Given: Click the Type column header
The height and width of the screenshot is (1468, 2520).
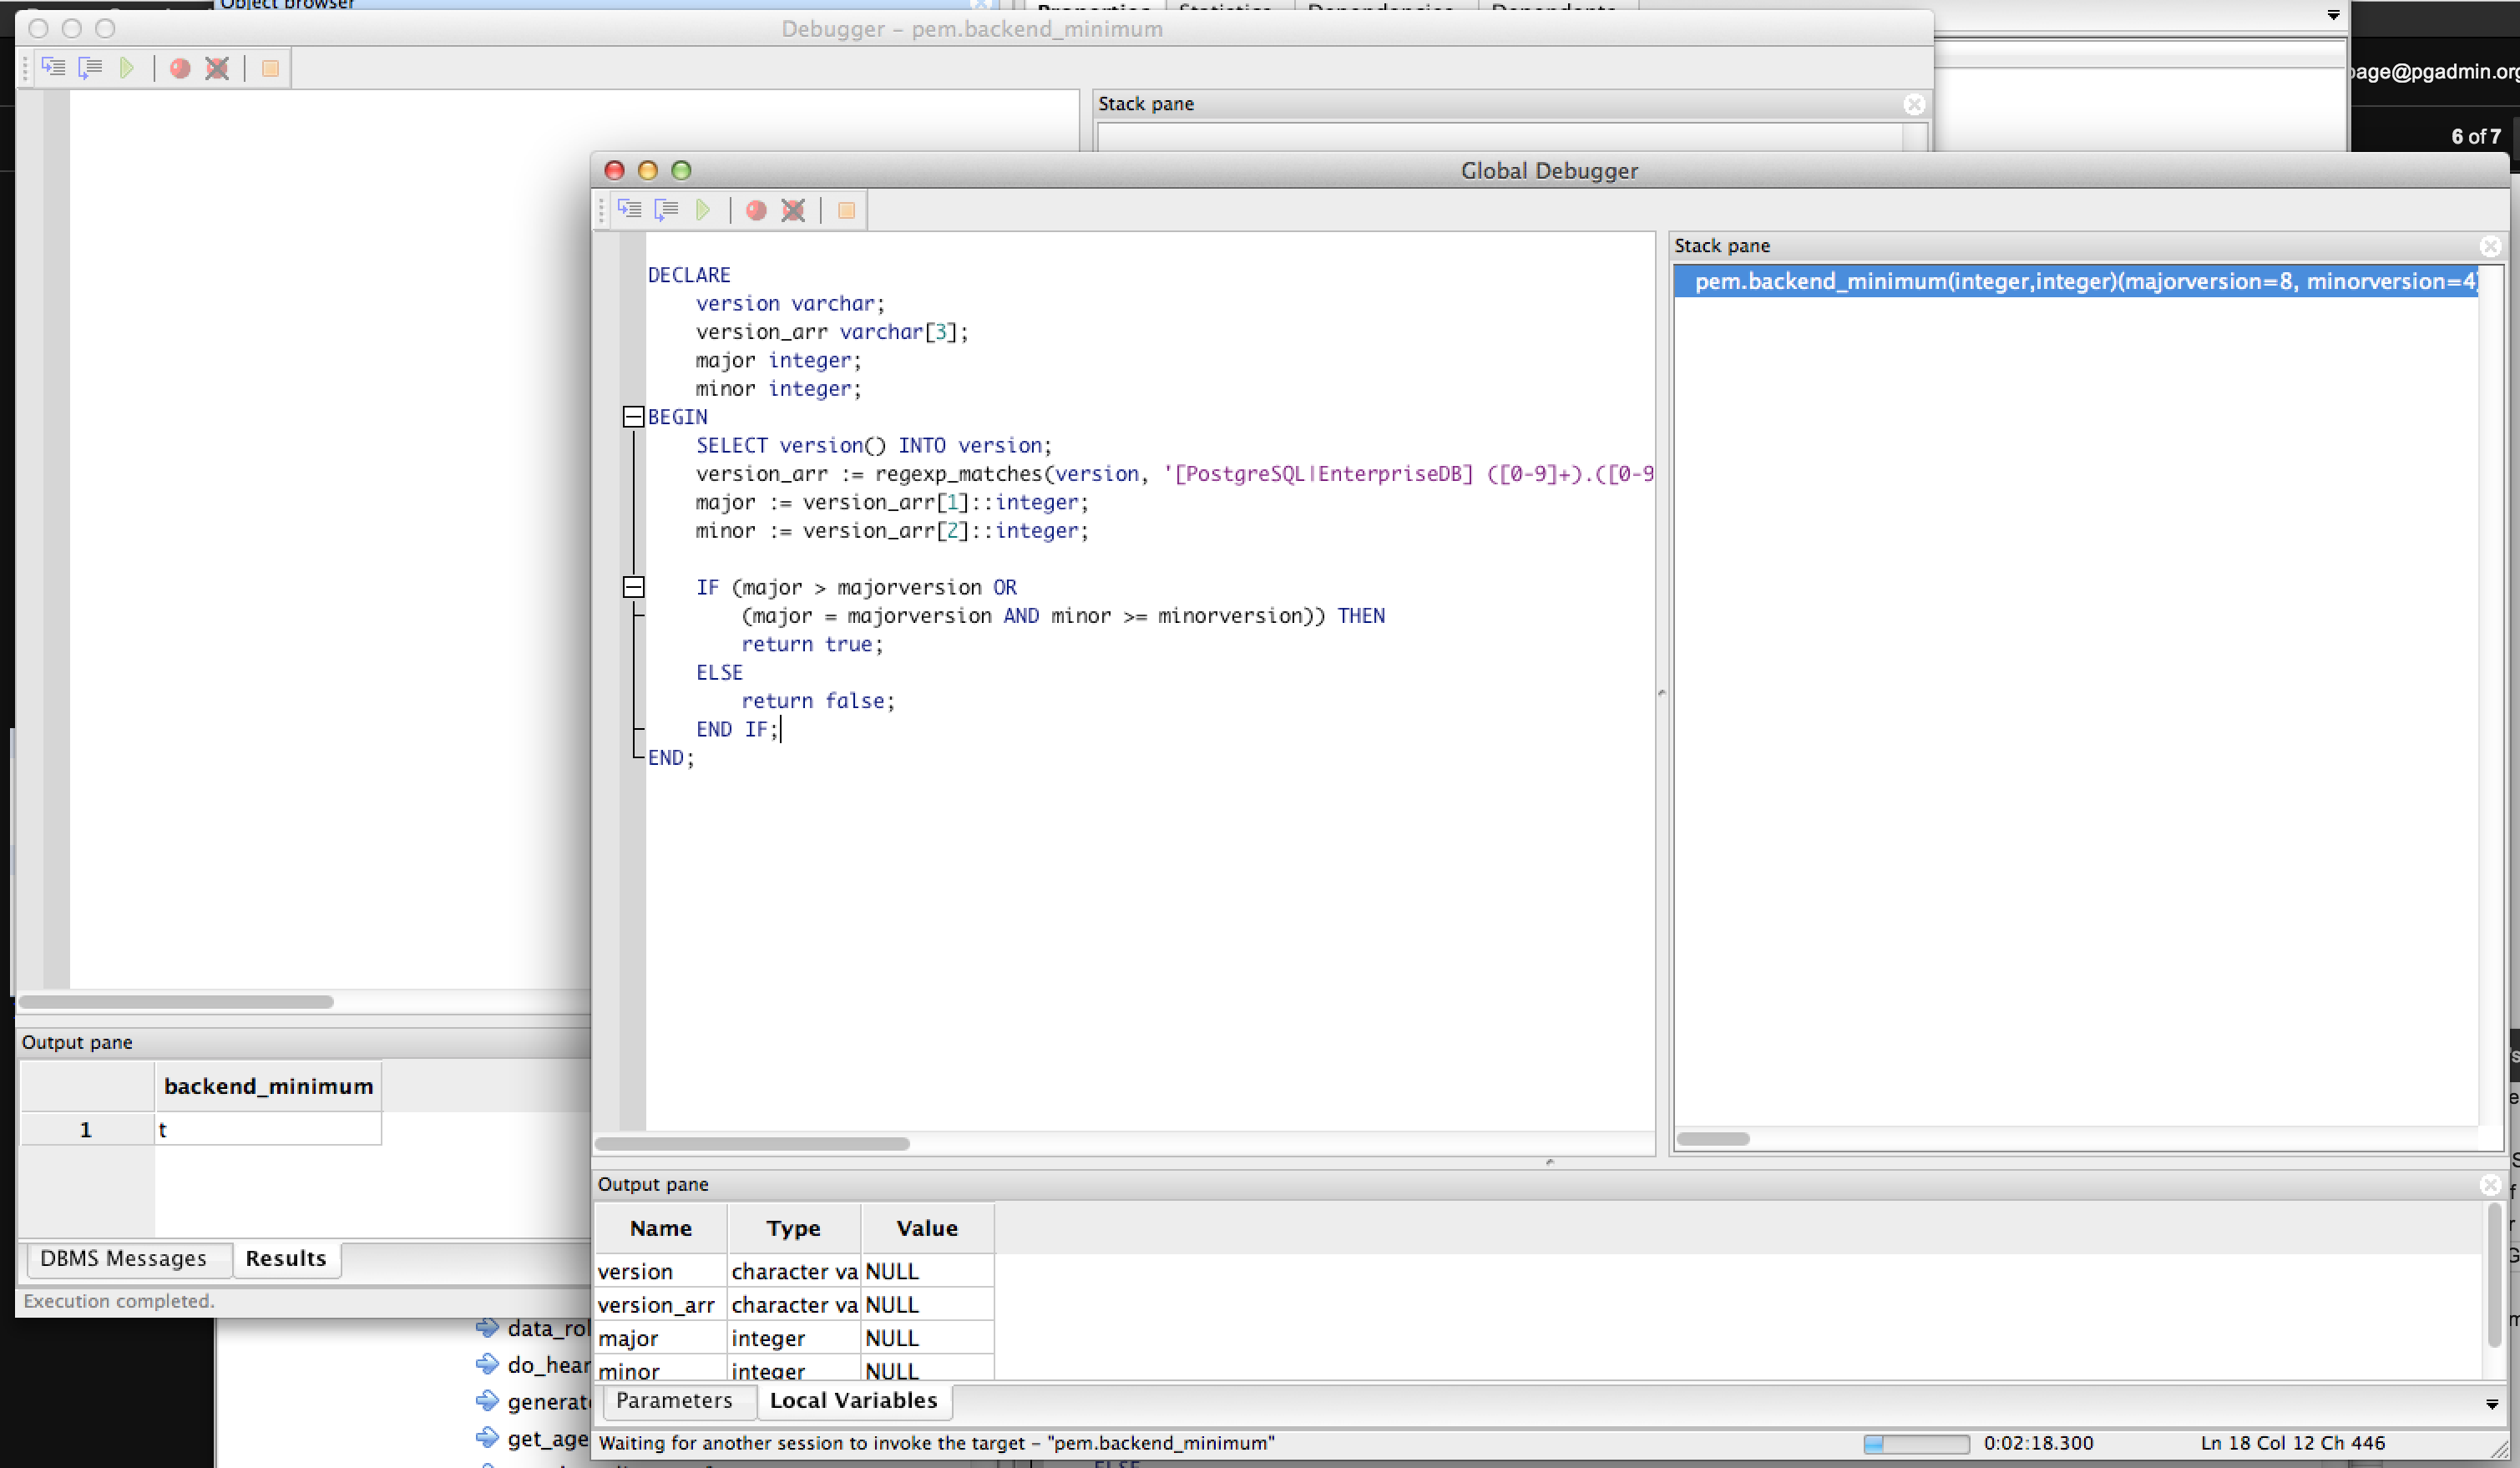Looking at the screenshot, I should (x=794, y=1228).
